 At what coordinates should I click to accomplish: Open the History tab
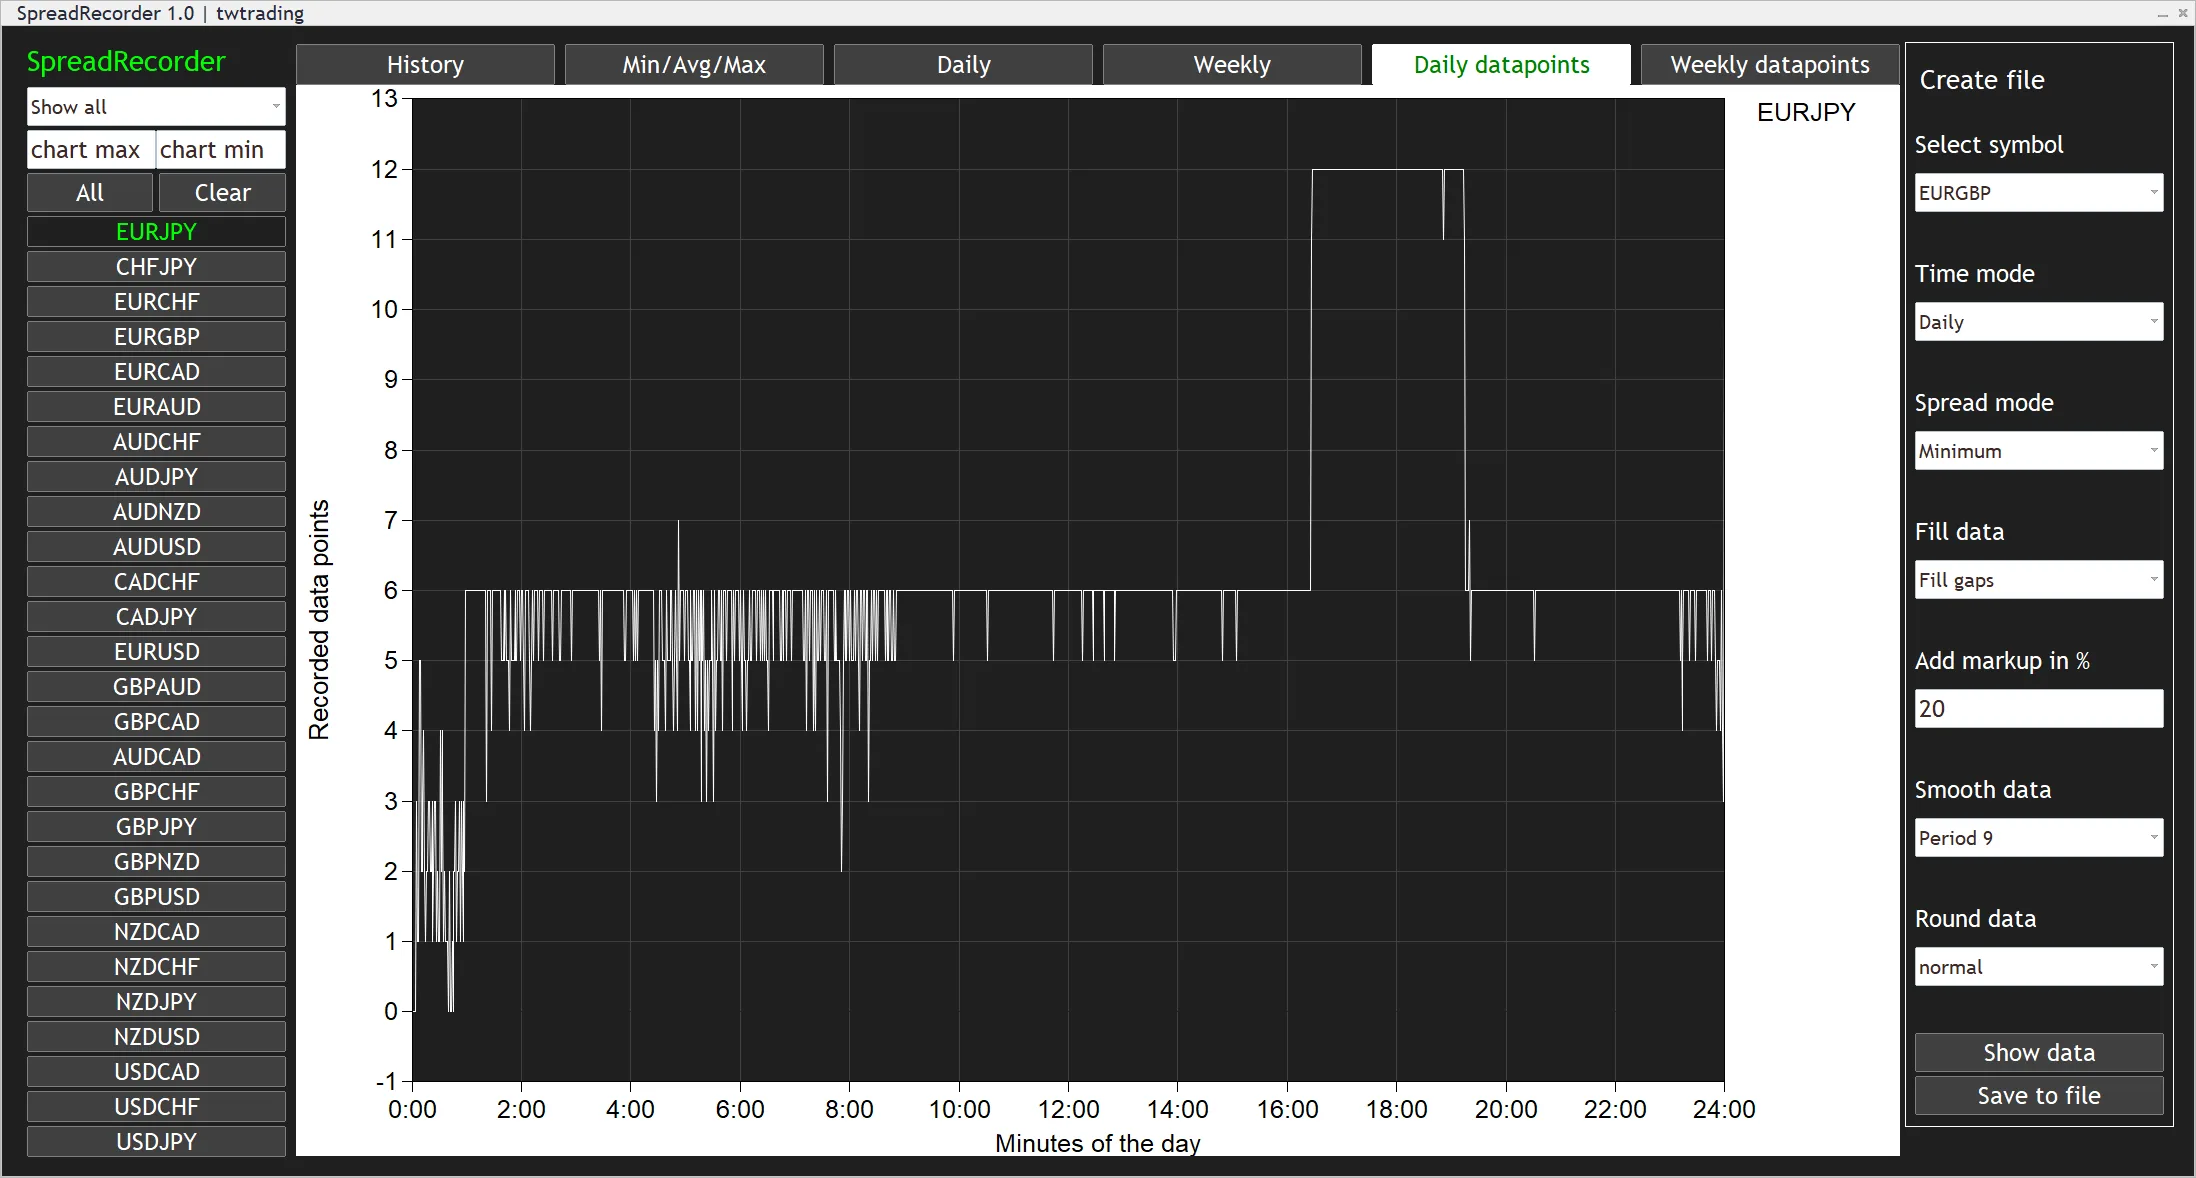tap(425, 65)
